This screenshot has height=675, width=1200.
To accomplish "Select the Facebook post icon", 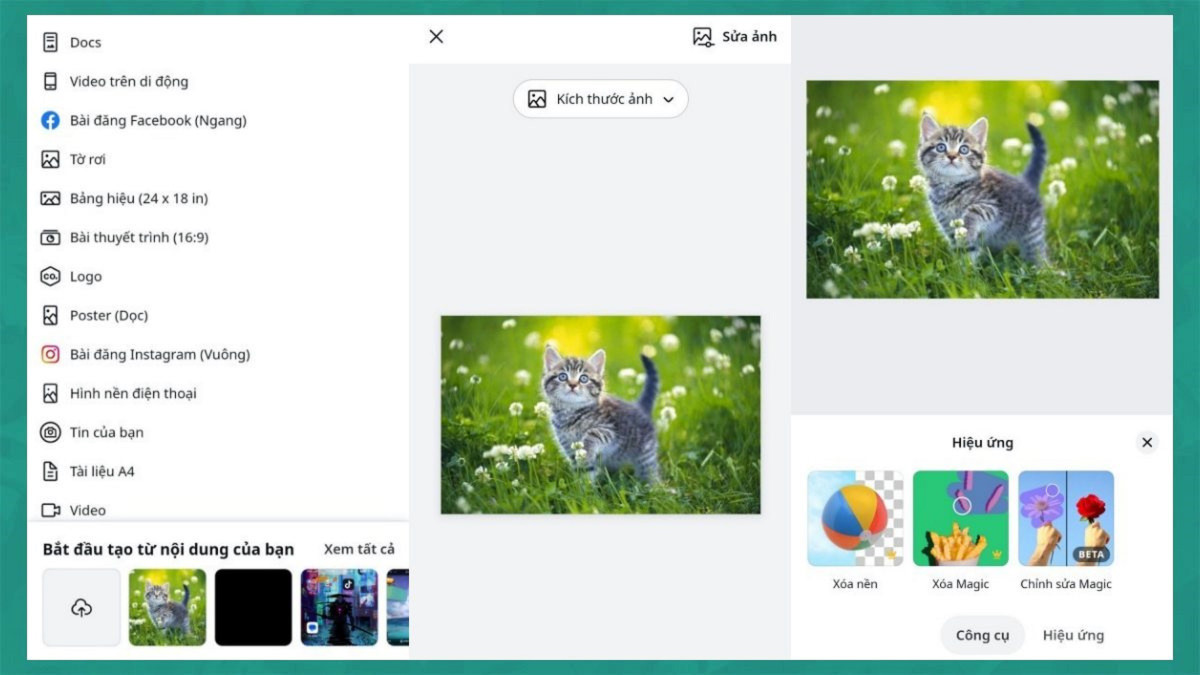I will 50,120.
